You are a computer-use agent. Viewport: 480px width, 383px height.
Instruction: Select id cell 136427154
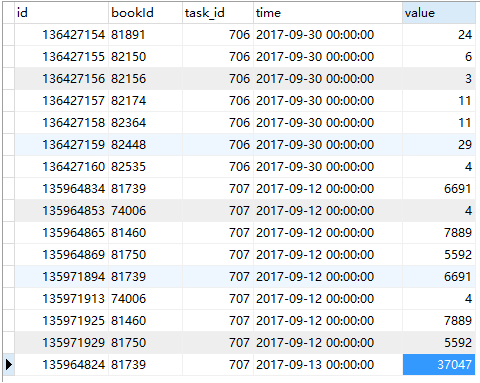(x=61, y=35)
